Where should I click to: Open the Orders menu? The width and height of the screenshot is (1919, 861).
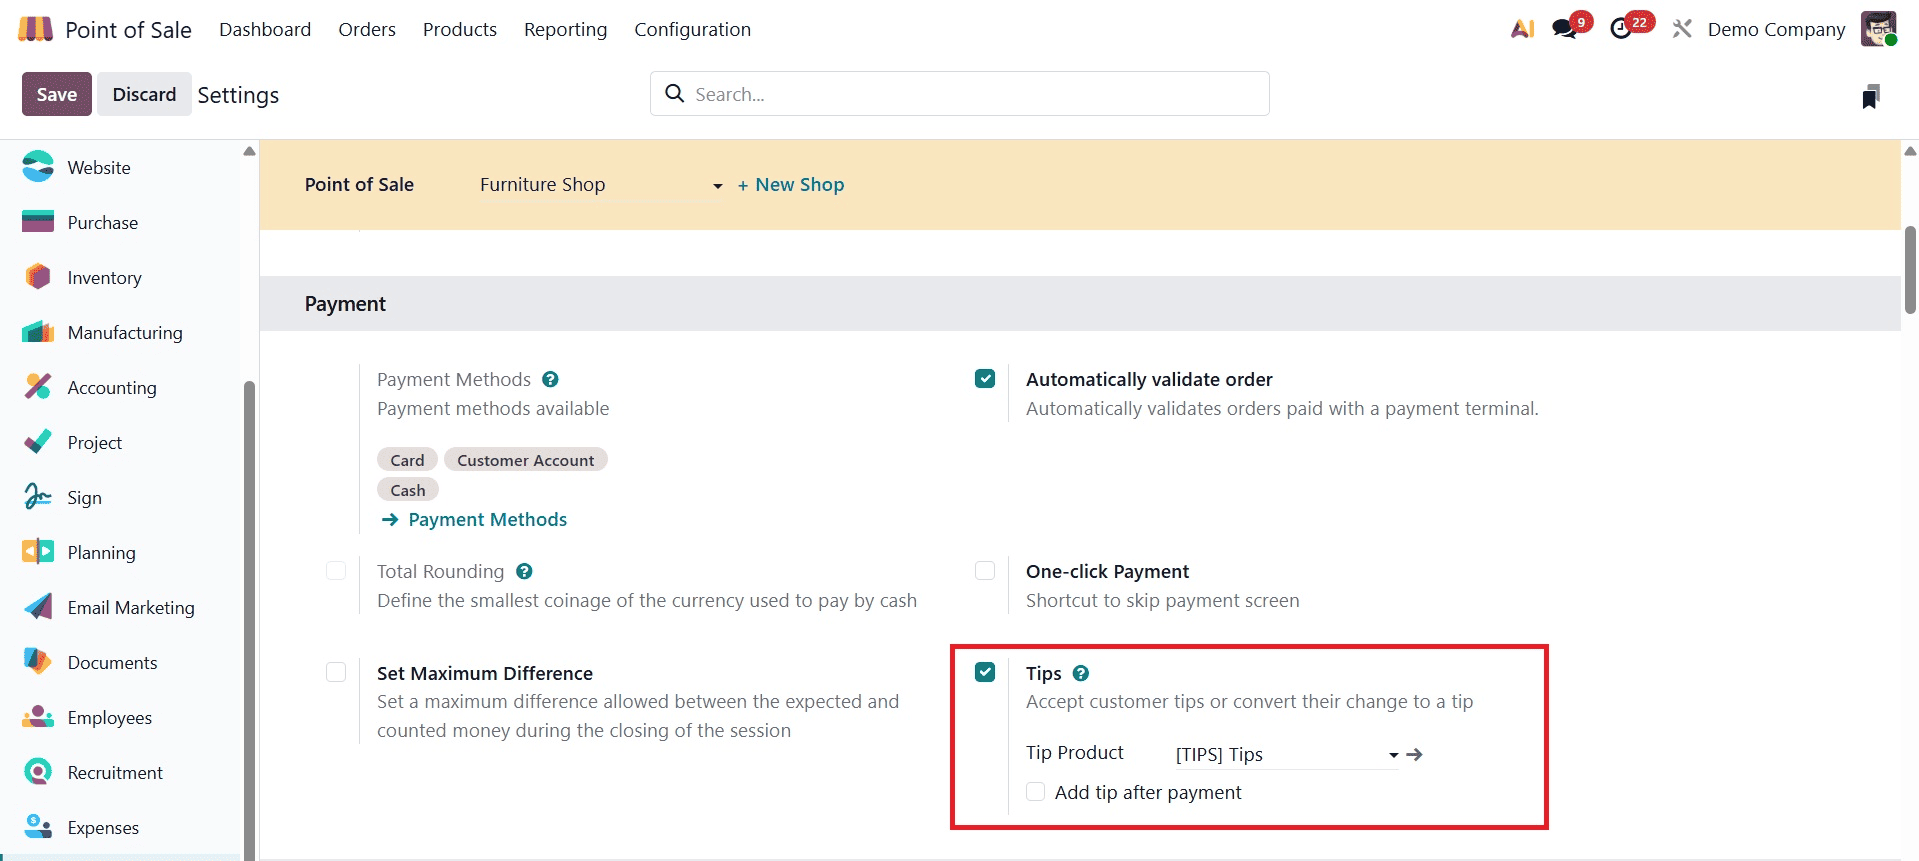point(367,29)
